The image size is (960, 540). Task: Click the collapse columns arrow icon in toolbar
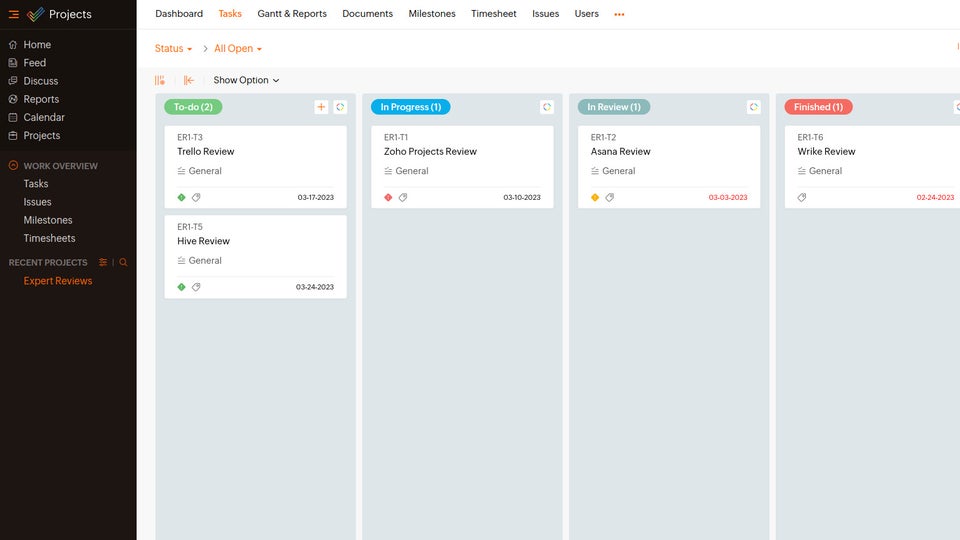(x=189, y=80)
